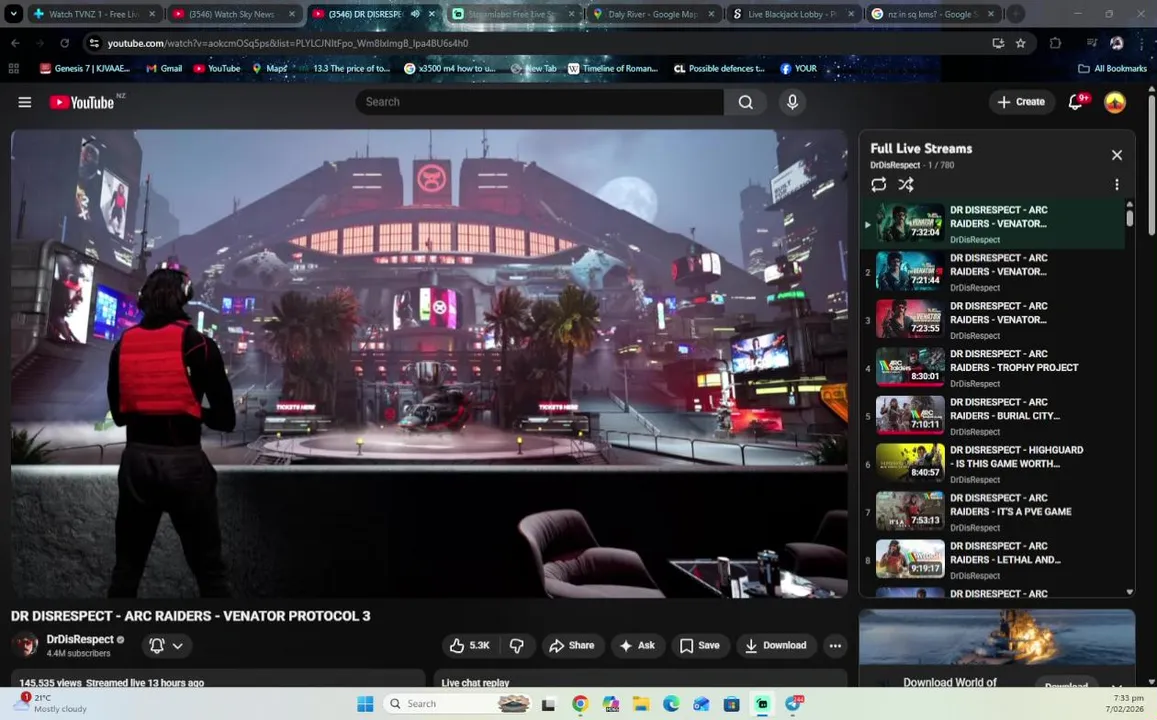Open the playlist three-dot options menu
The width and height of the screenshot is (1157, 720).
[1116, 184]
